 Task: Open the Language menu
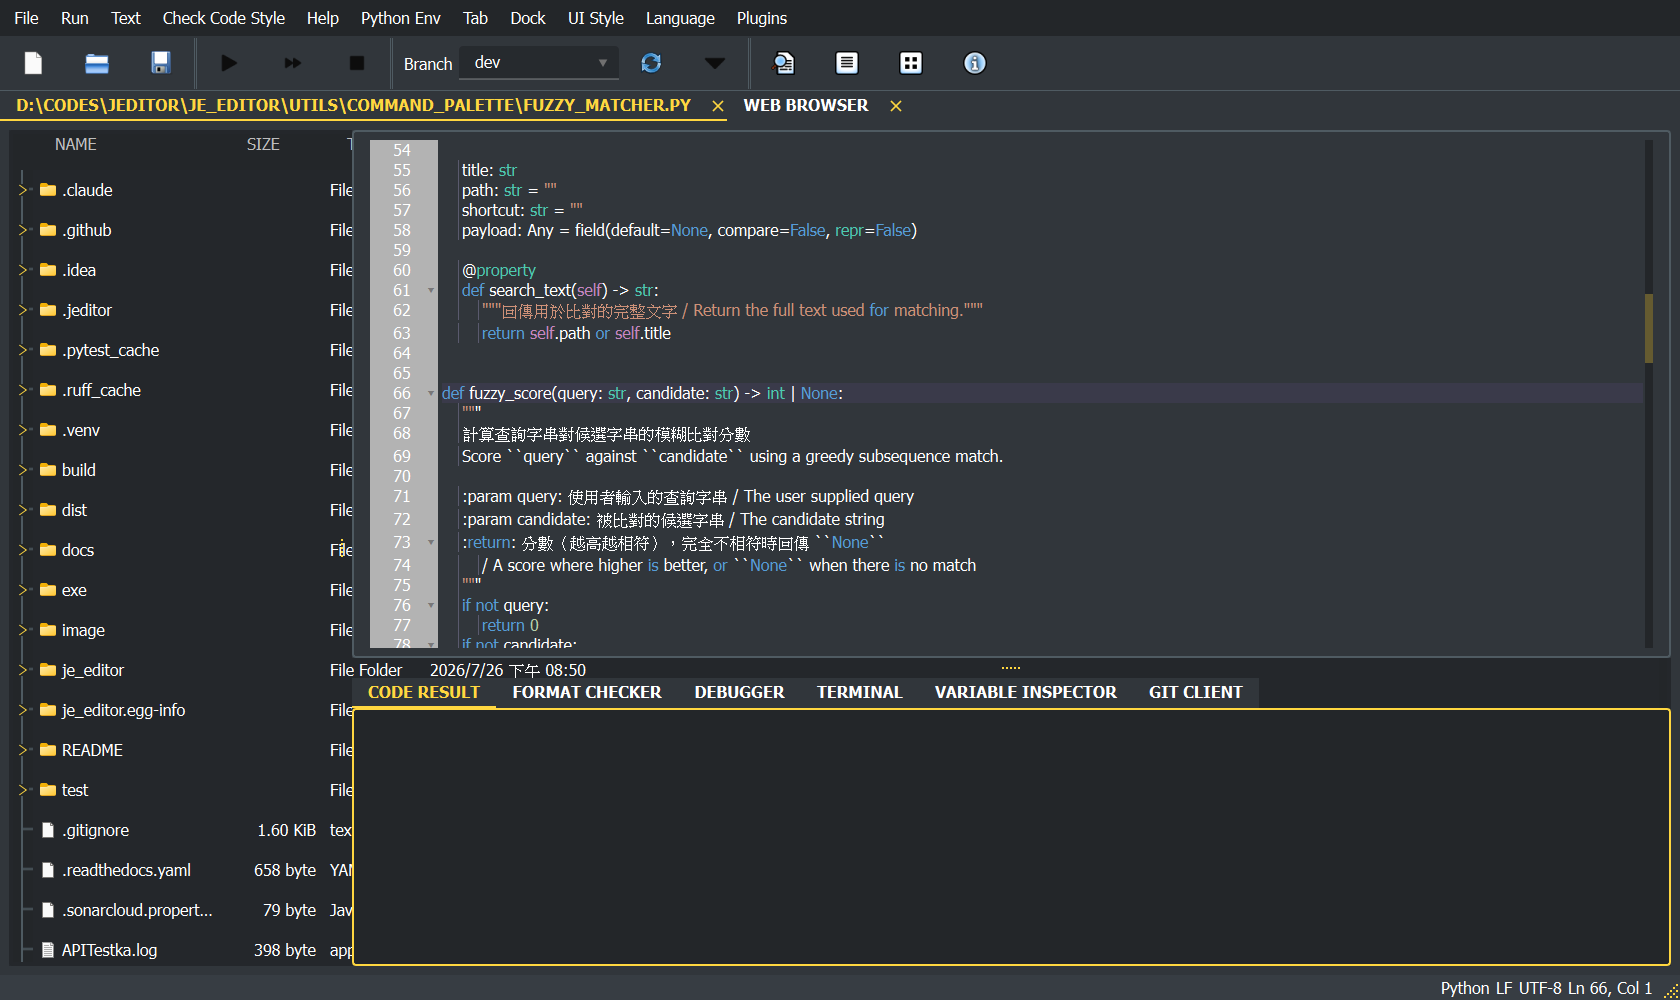coord(680,18)
